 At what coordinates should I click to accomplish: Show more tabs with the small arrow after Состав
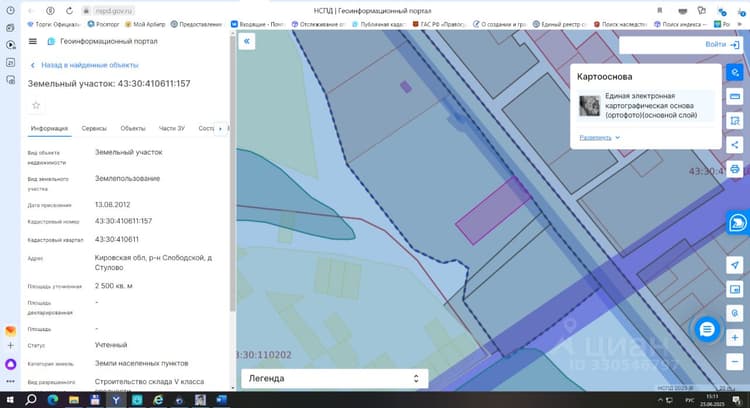[x=220, y=129]
